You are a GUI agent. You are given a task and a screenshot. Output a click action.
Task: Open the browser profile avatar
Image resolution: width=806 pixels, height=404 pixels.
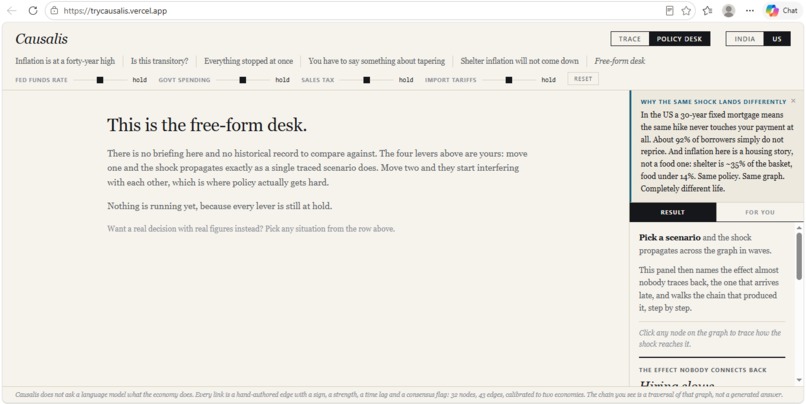point(728,10)
